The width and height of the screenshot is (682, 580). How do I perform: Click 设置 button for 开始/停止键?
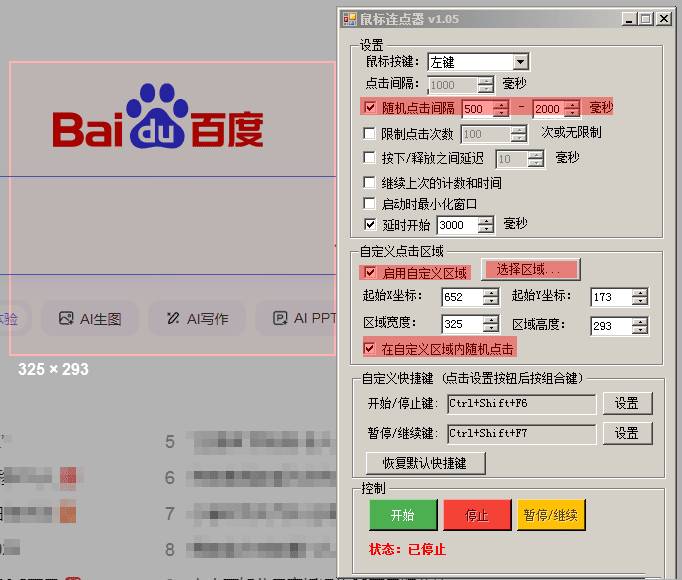click(x=627, y=403)
